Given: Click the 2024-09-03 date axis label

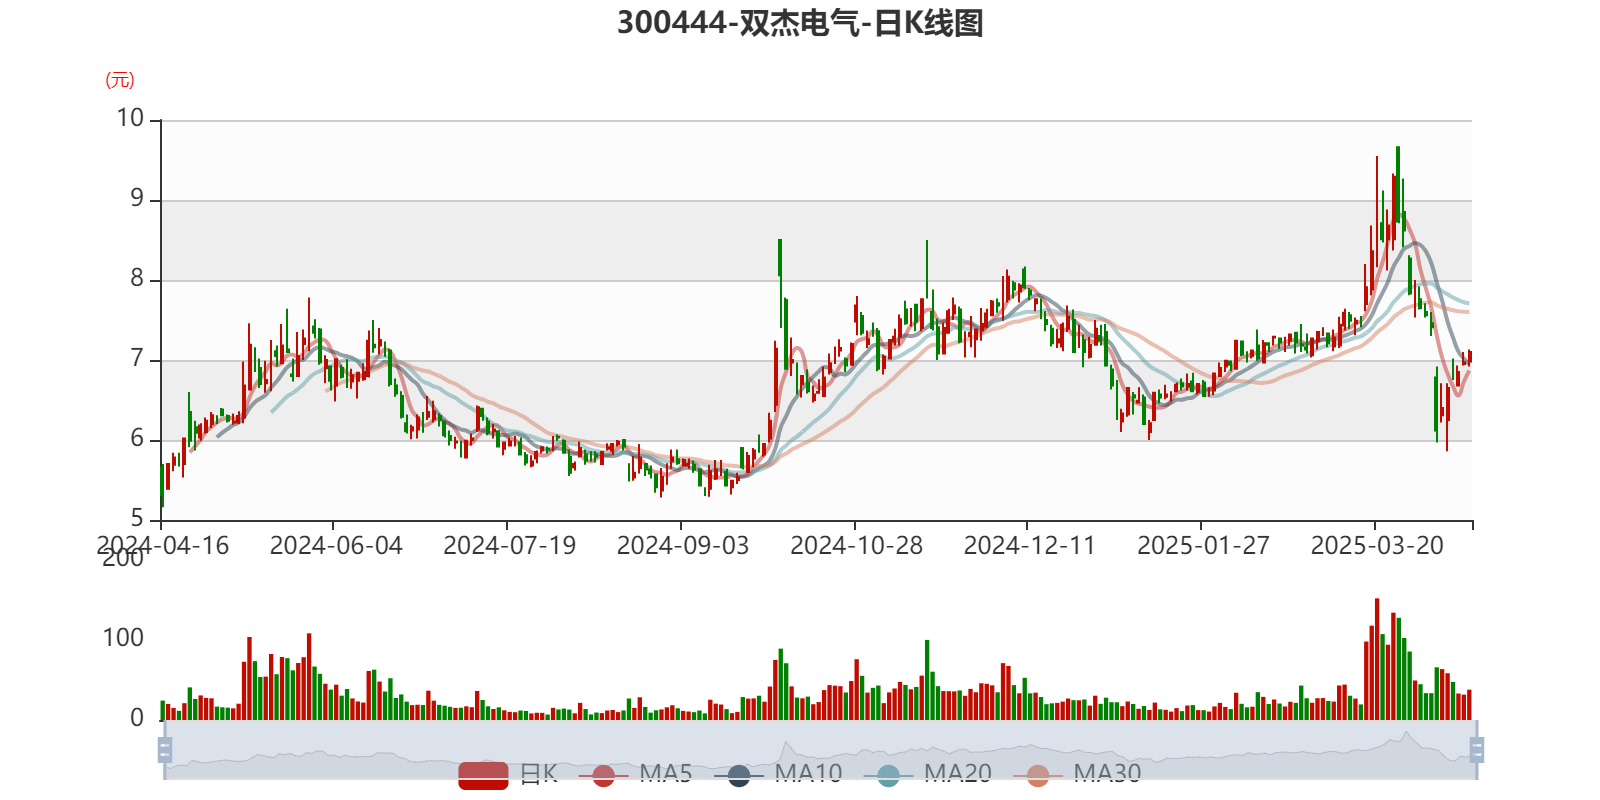Looking at the screenshot, I should 683,546.
